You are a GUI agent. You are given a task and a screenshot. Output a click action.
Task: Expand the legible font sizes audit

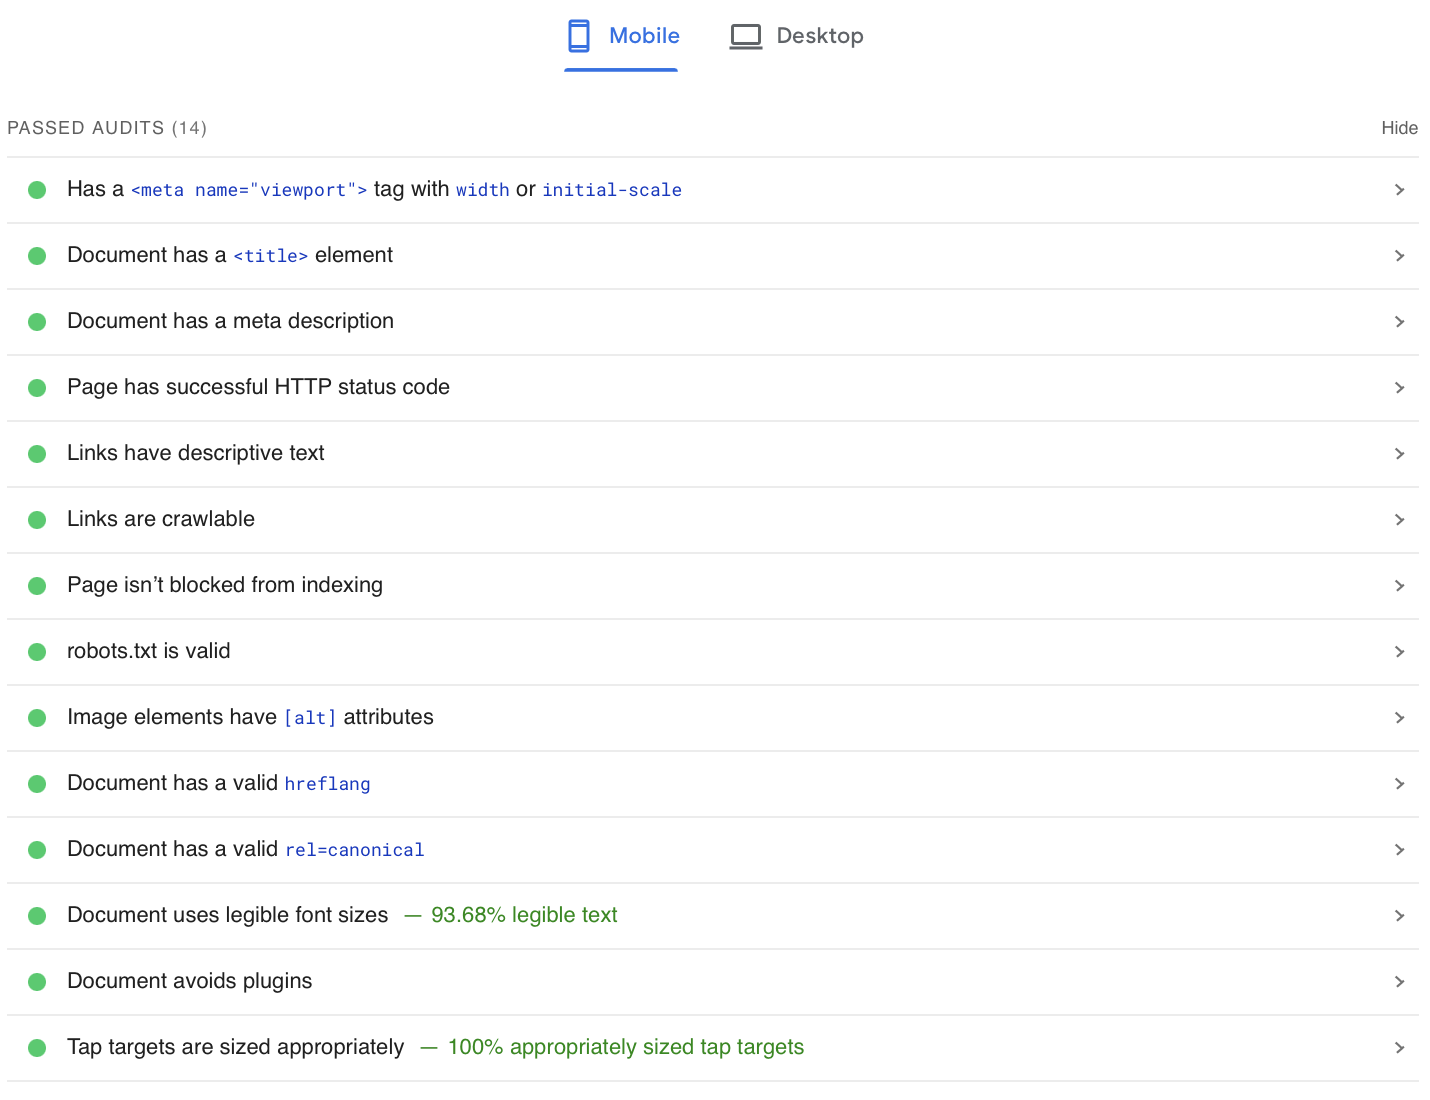(1399, 915)
